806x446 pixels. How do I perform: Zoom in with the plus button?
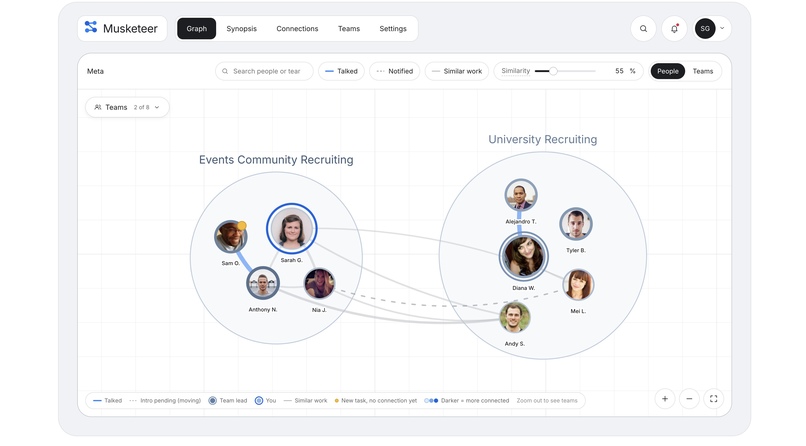[x=665, y=399]
